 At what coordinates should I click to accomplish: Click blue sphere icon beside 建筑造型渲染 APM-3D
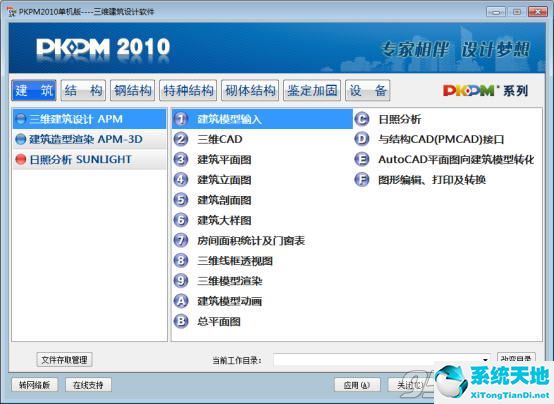(21, 139)
